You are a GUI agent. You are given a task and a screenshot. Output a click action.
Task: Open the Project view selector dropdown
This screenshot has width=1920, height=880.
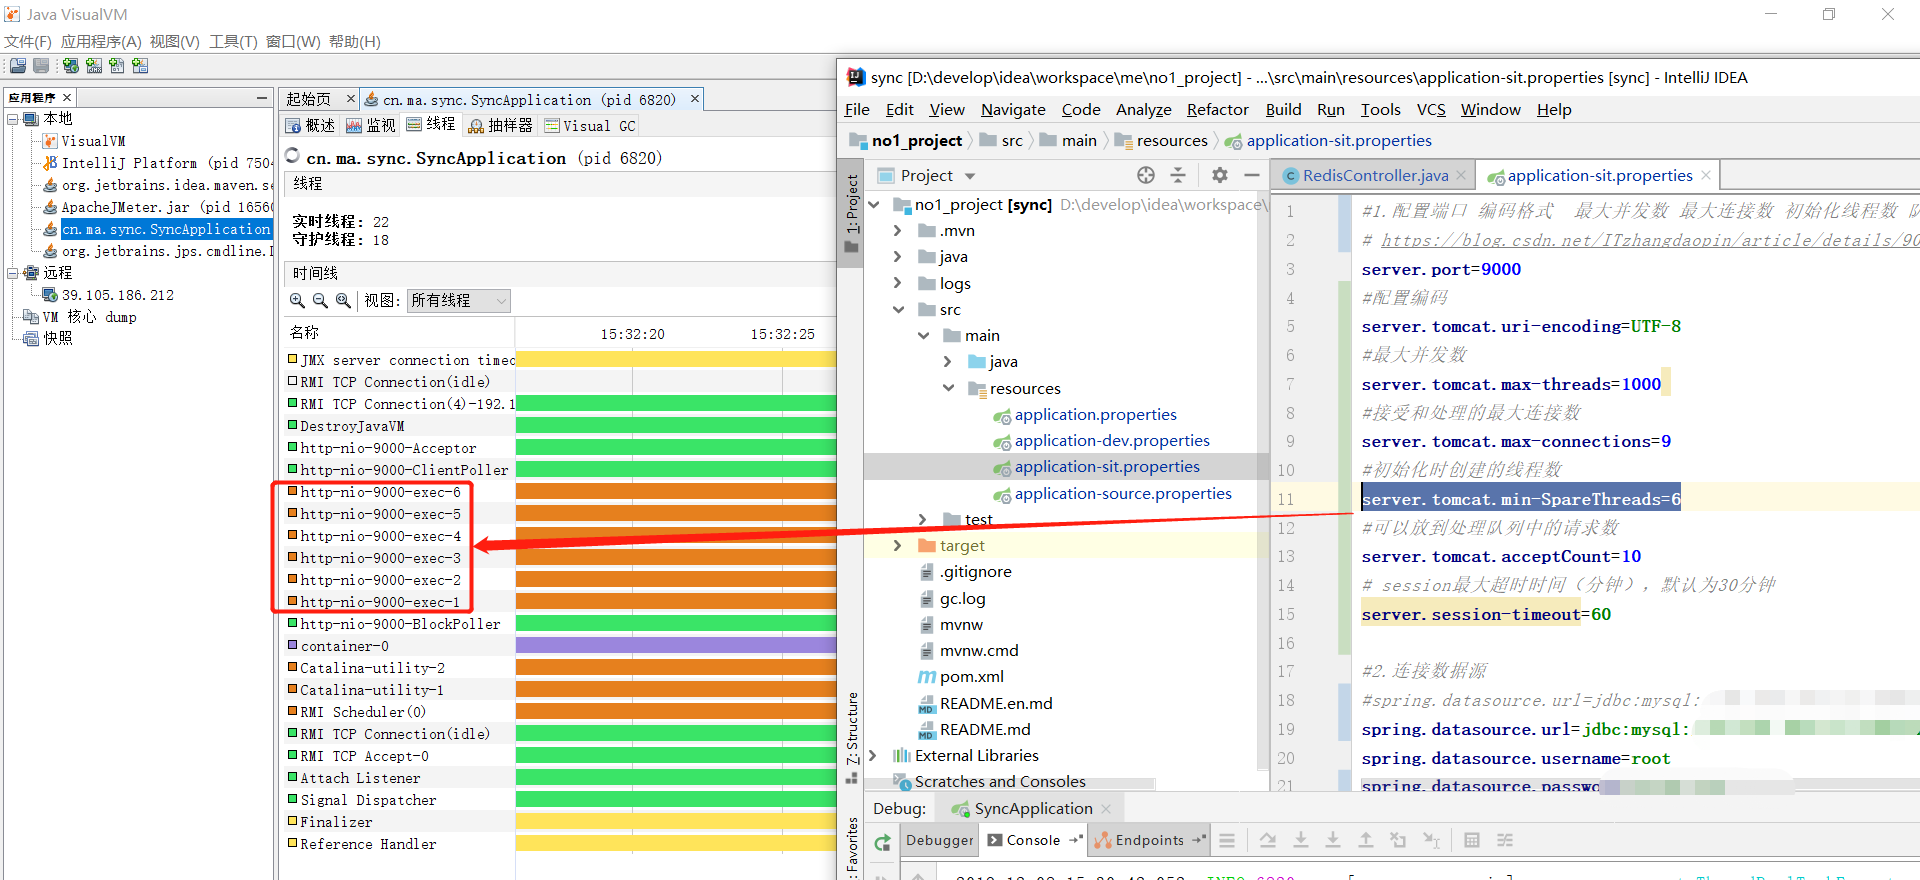pyautogui.click(x=969, y=177)
